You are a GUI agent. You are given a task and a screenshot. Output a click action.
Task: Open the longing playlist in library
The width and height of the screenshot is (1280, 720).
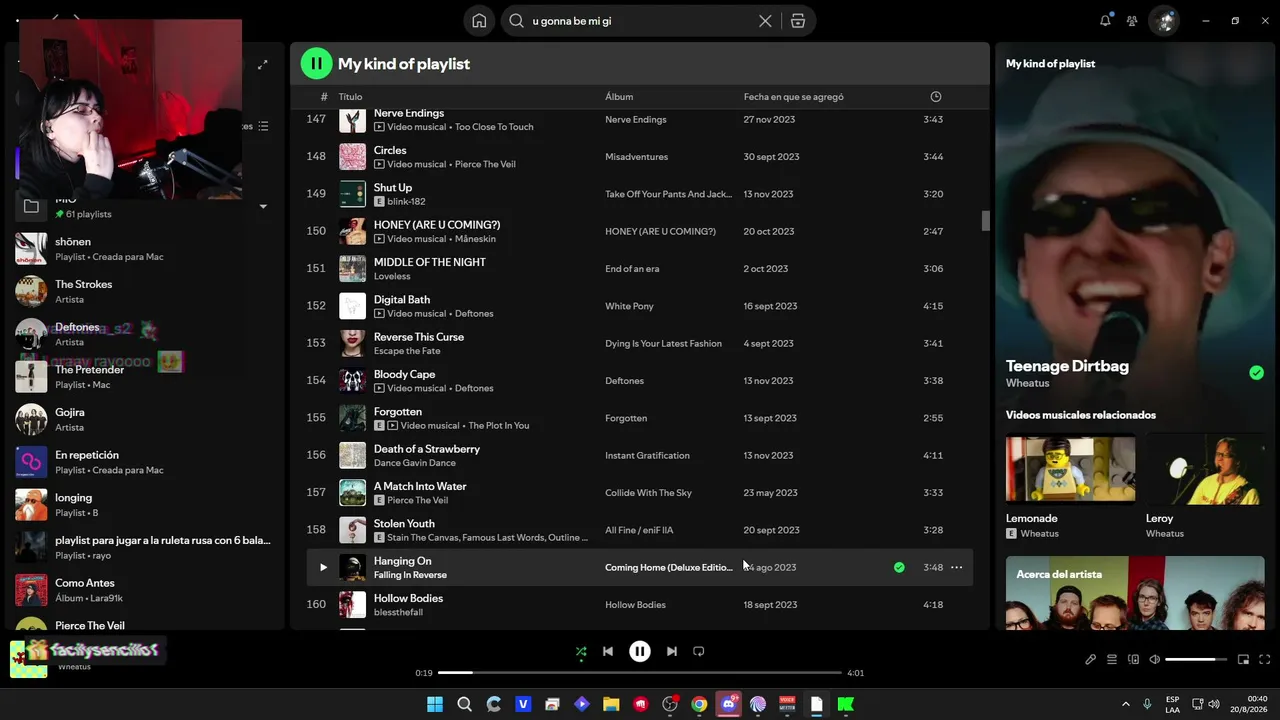[x=145, y=505]
